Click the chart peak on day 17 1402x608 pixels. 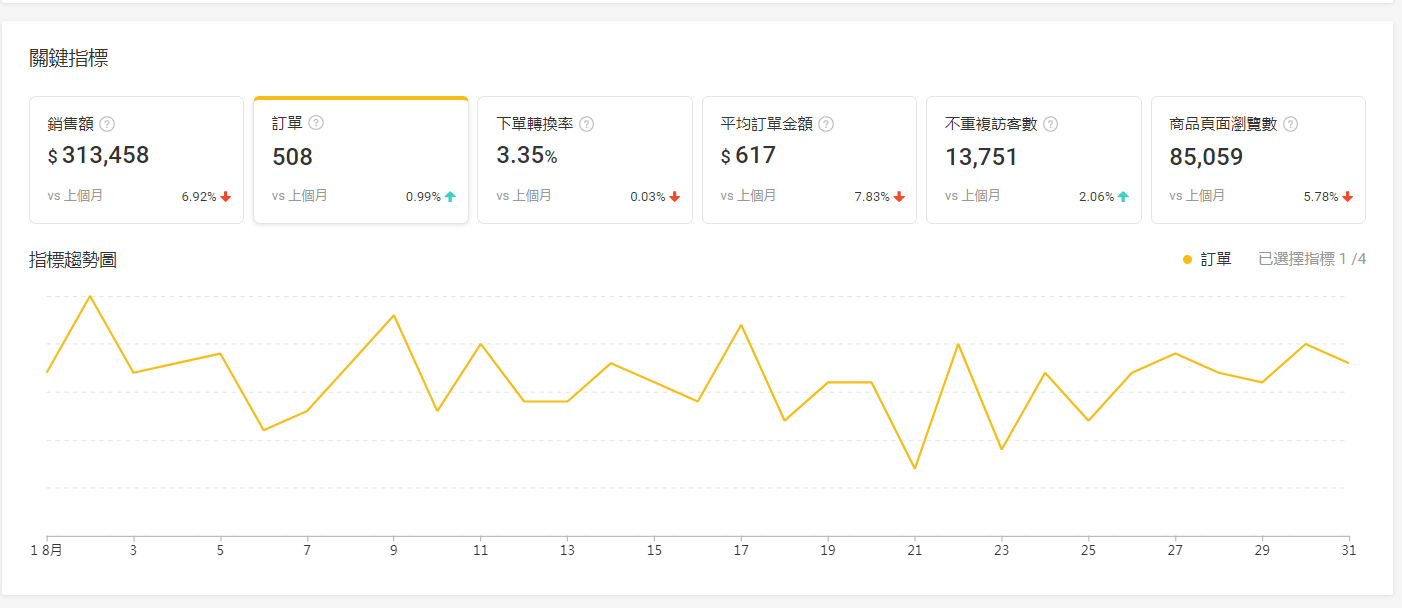click(741, 325)
